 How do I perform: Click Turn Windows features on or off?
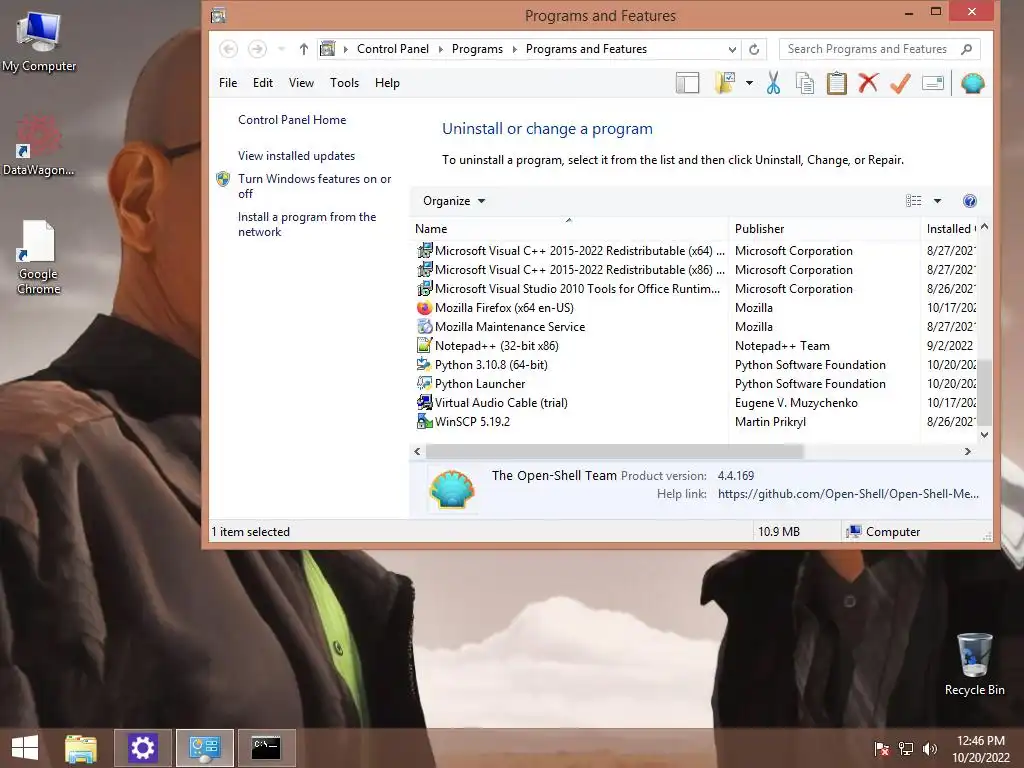314,186
